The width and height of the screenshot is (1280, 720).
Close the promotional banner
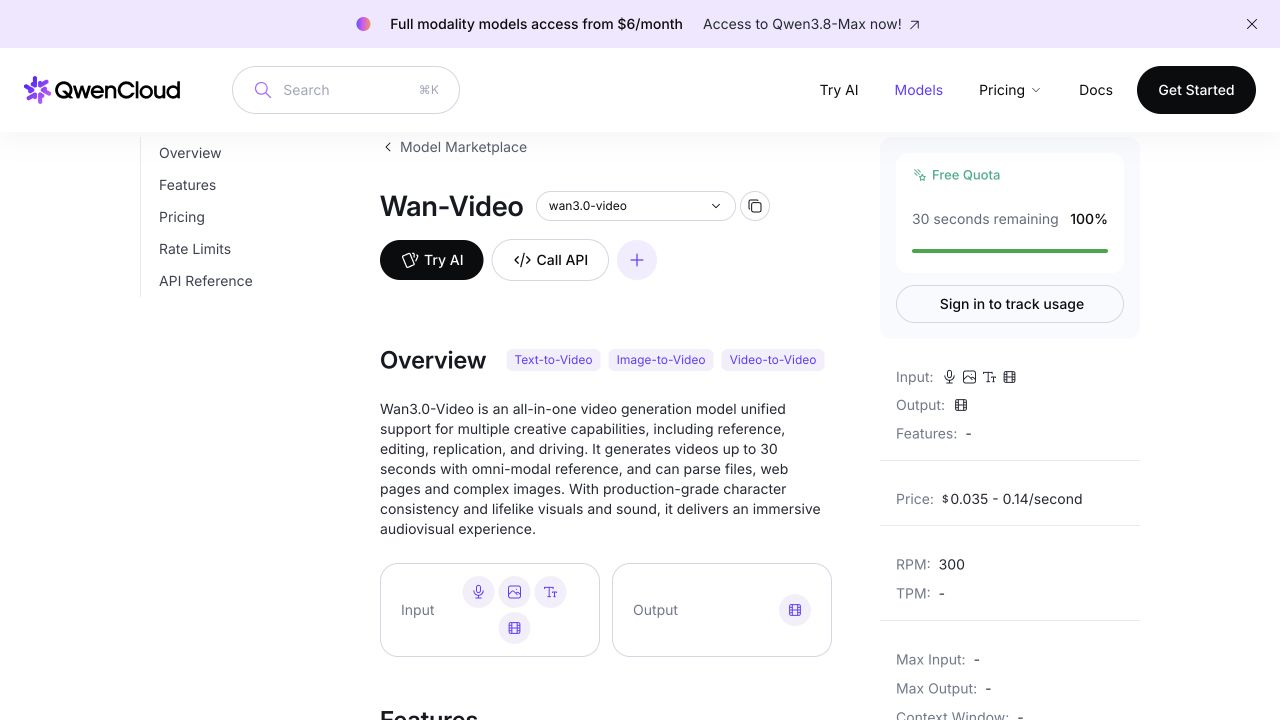(1252, 24)
